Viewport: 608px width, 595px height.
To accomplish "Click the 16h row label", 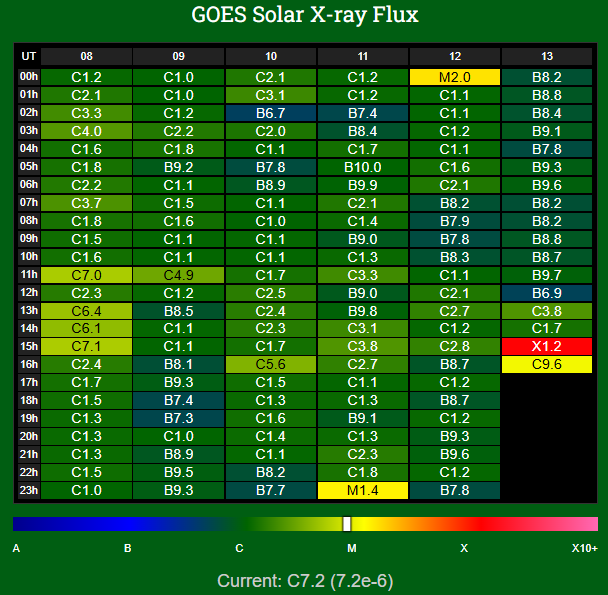I will (x=29, y=364).
